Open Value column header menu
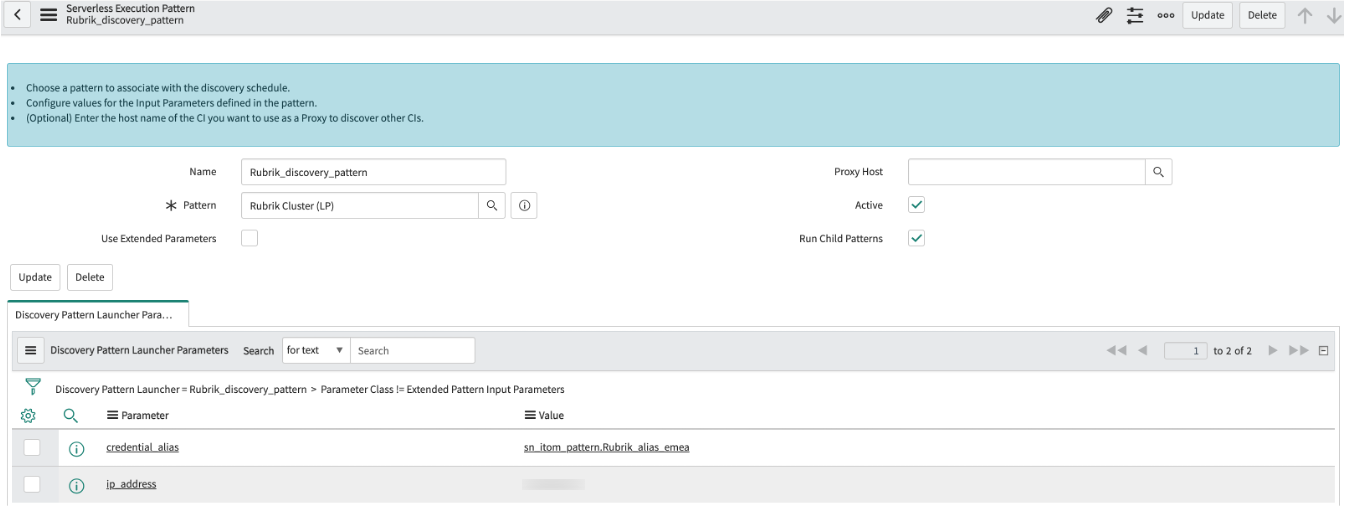This screenshot has height=506, width=1345. tap(530, 415)
